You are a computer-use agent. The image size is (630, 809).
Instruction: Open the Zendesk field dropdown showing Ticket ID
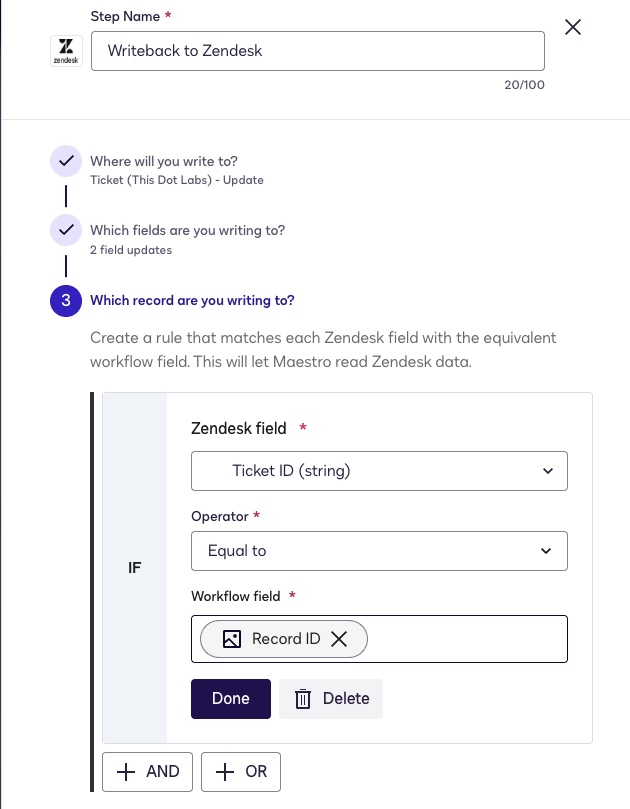379,470
